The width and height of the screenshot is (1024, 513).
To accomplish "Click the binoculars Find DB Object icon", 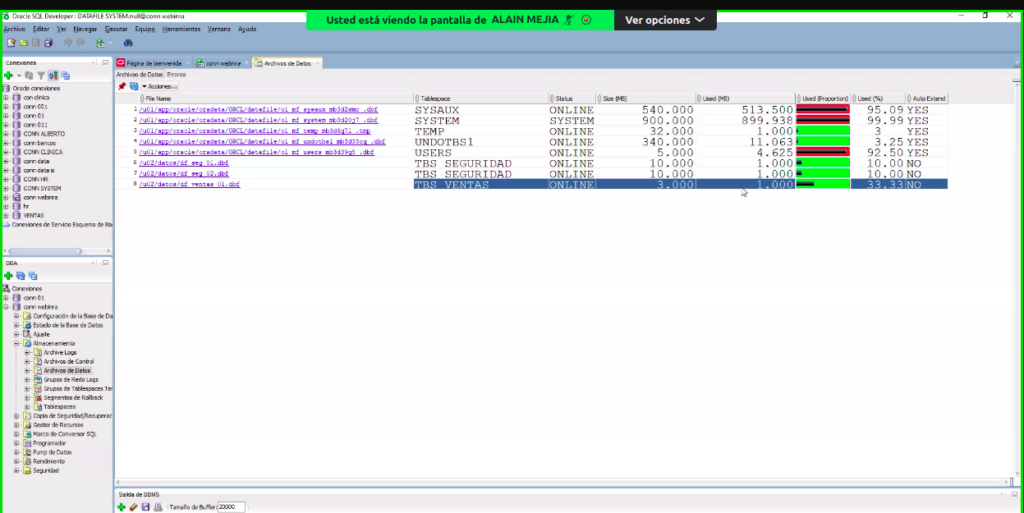I will (x=128, y=43).
